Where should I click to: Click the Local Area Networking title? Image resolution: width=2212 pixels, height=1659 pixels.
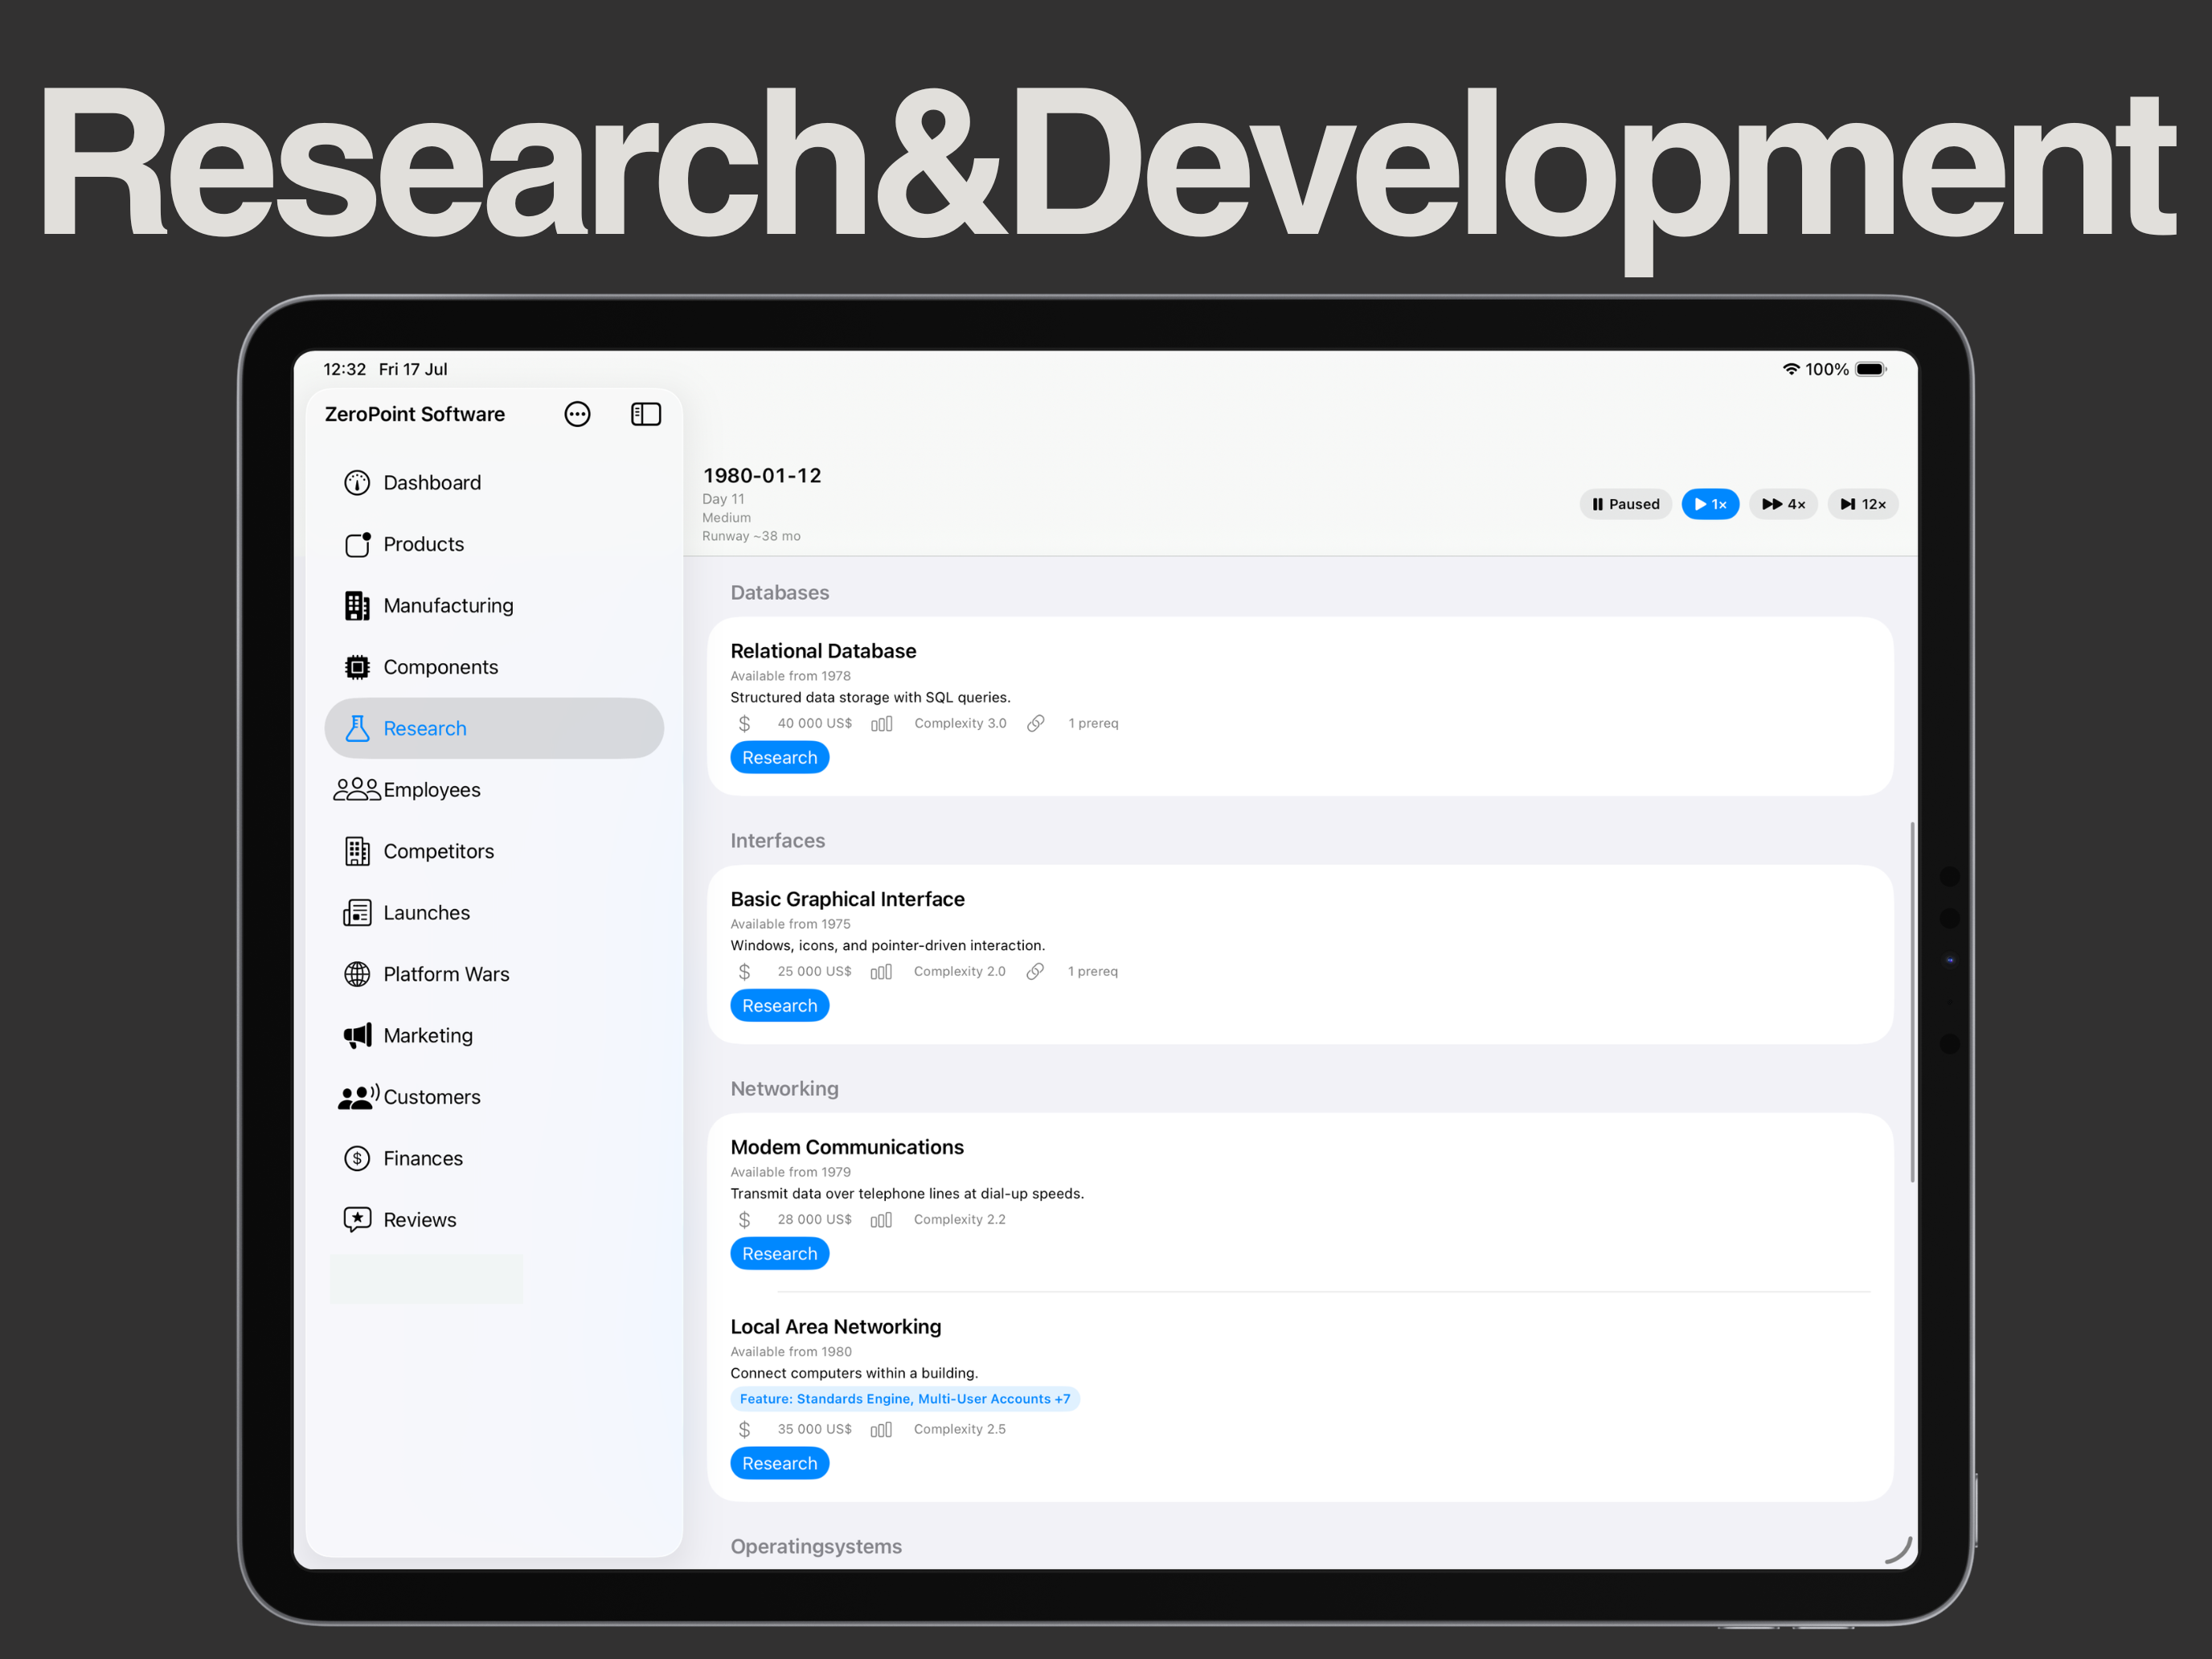click(836, 1327)
